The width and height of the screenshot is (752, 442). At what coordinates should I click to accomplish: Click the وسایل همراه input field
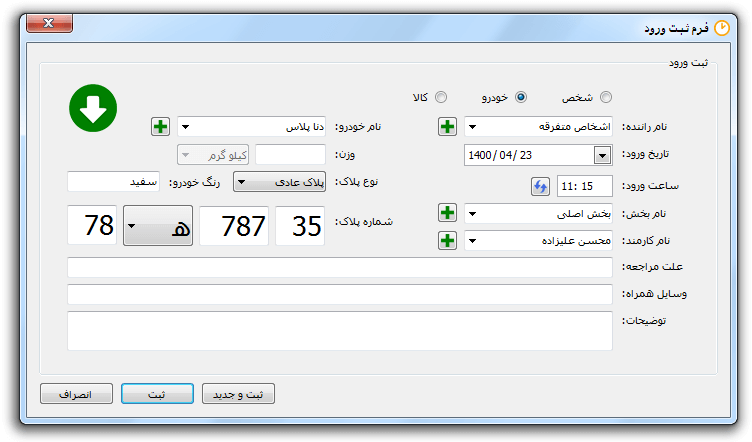340,294
